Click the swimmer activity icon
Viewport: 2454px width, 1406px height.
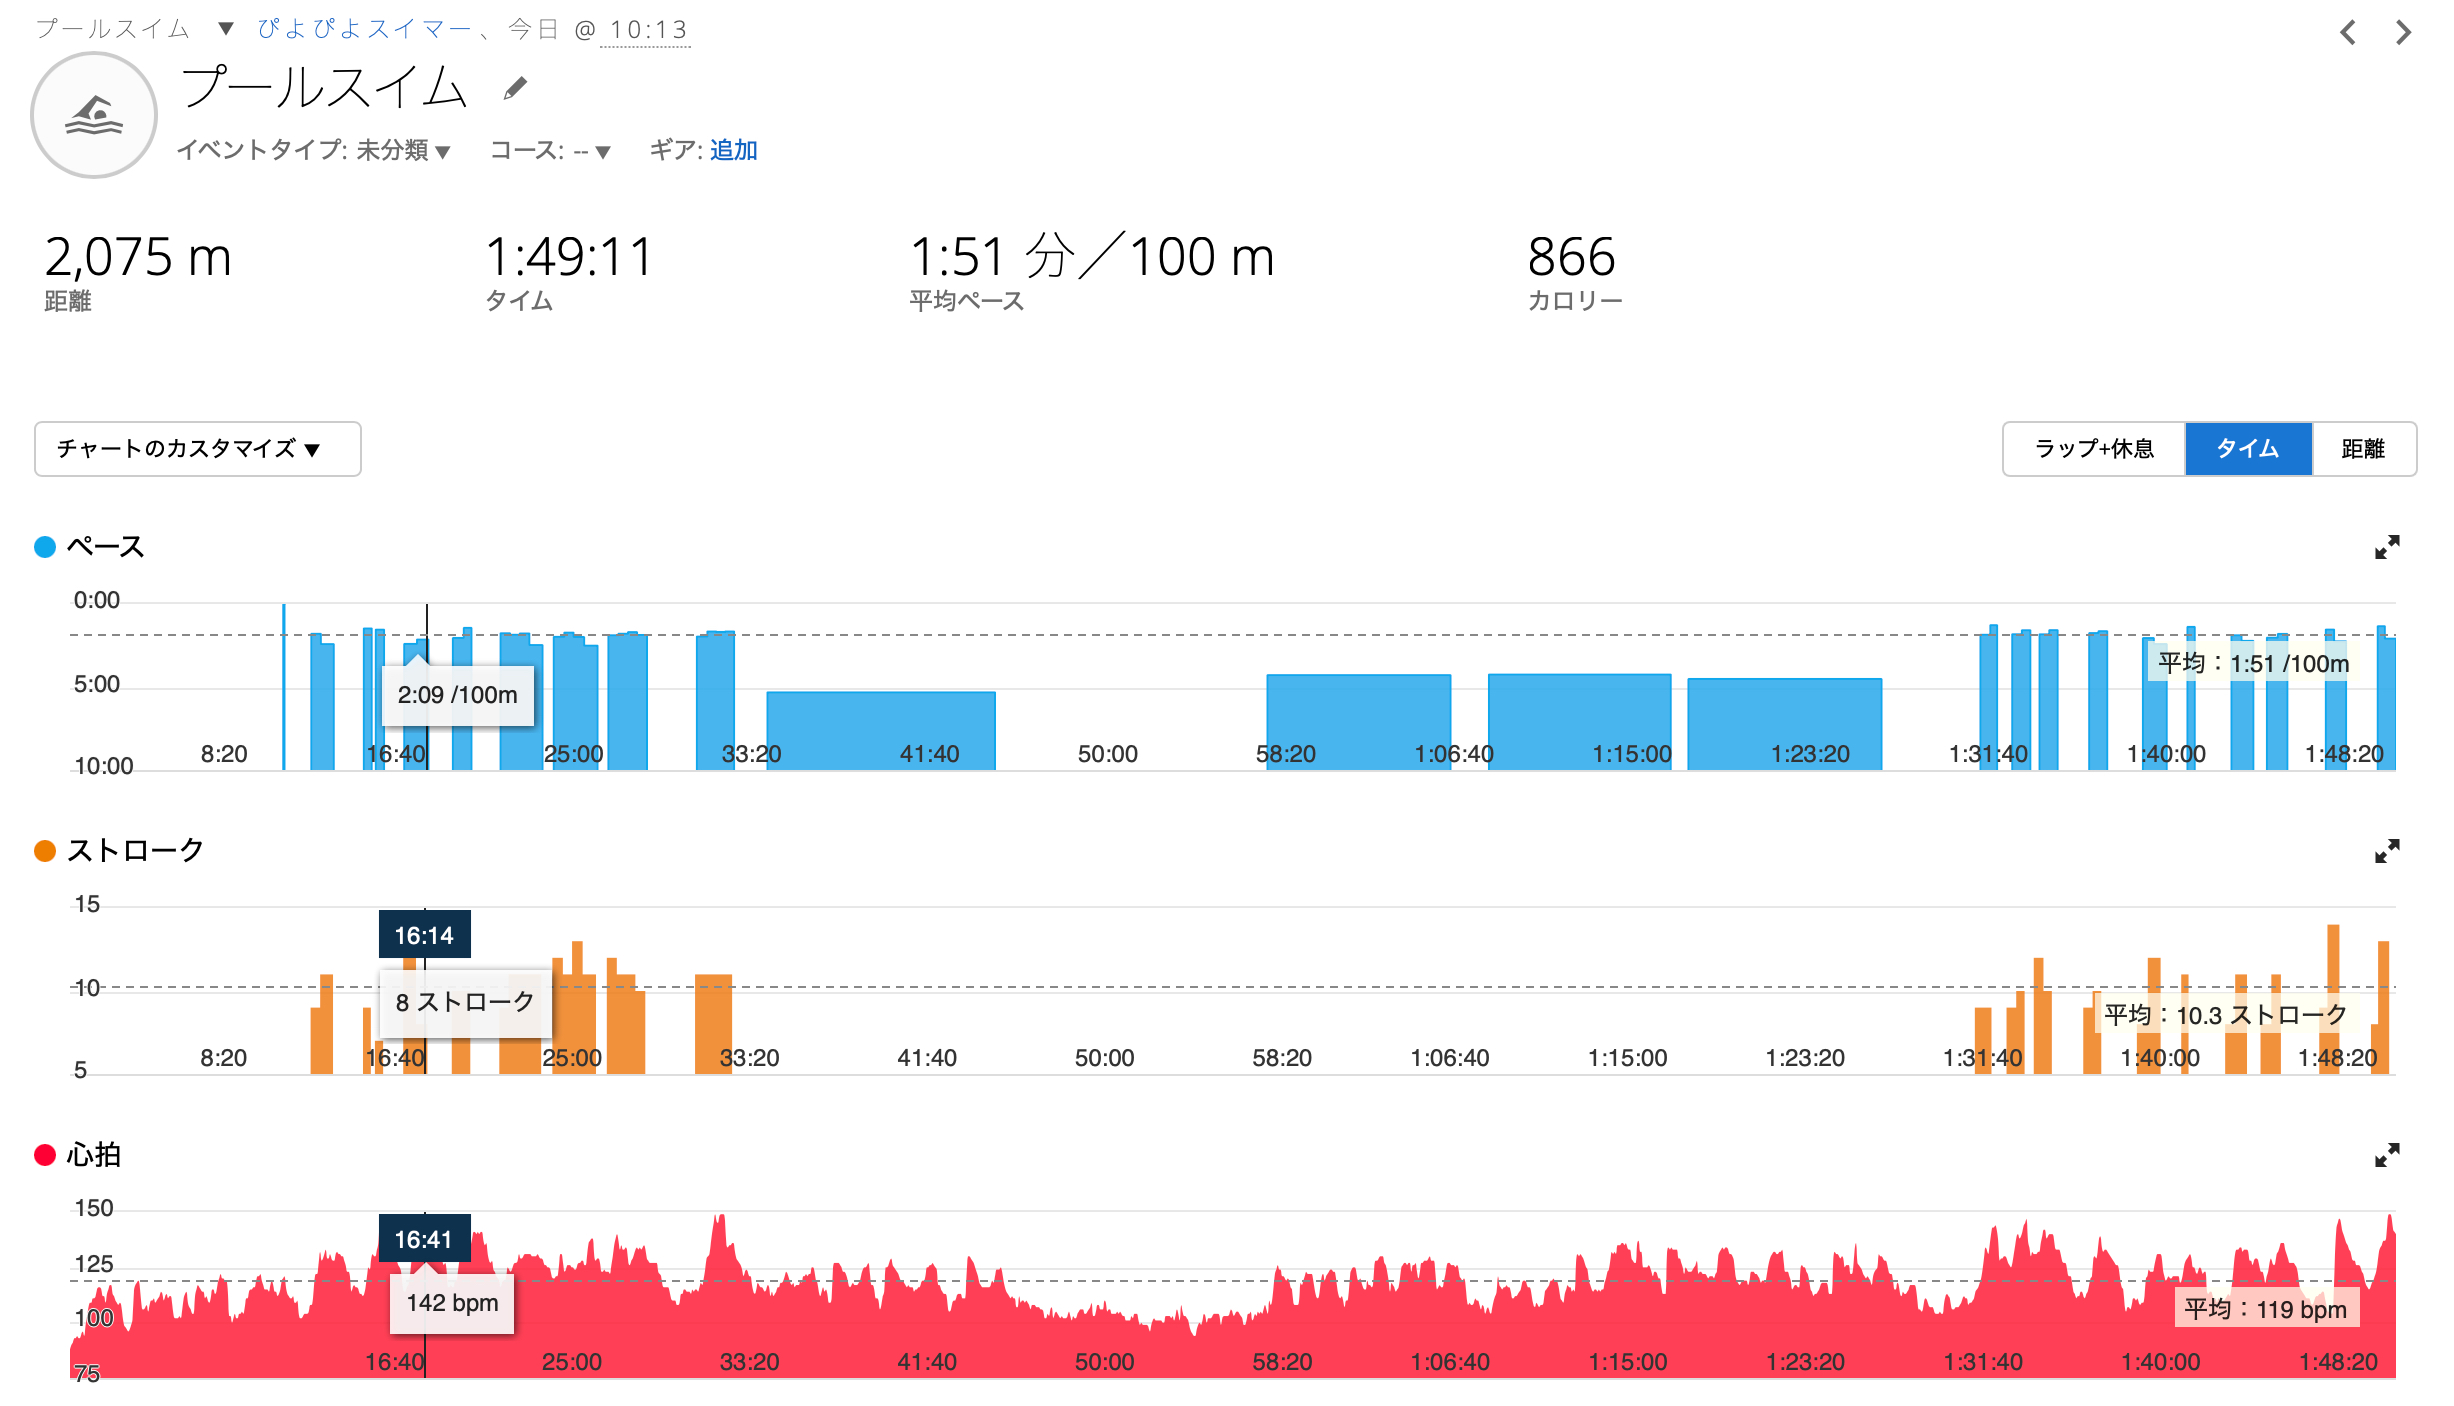94,116
